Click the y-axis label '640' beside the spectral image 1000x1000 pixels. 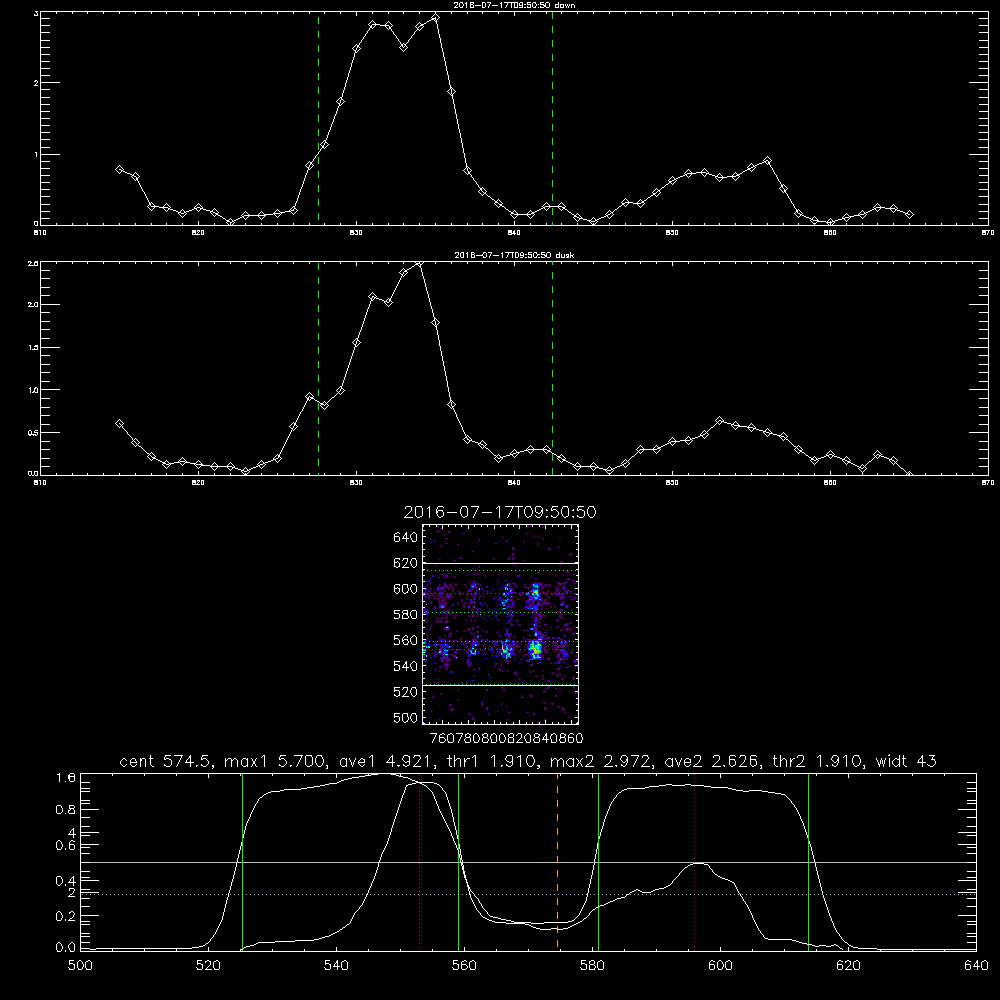[406, 537]
